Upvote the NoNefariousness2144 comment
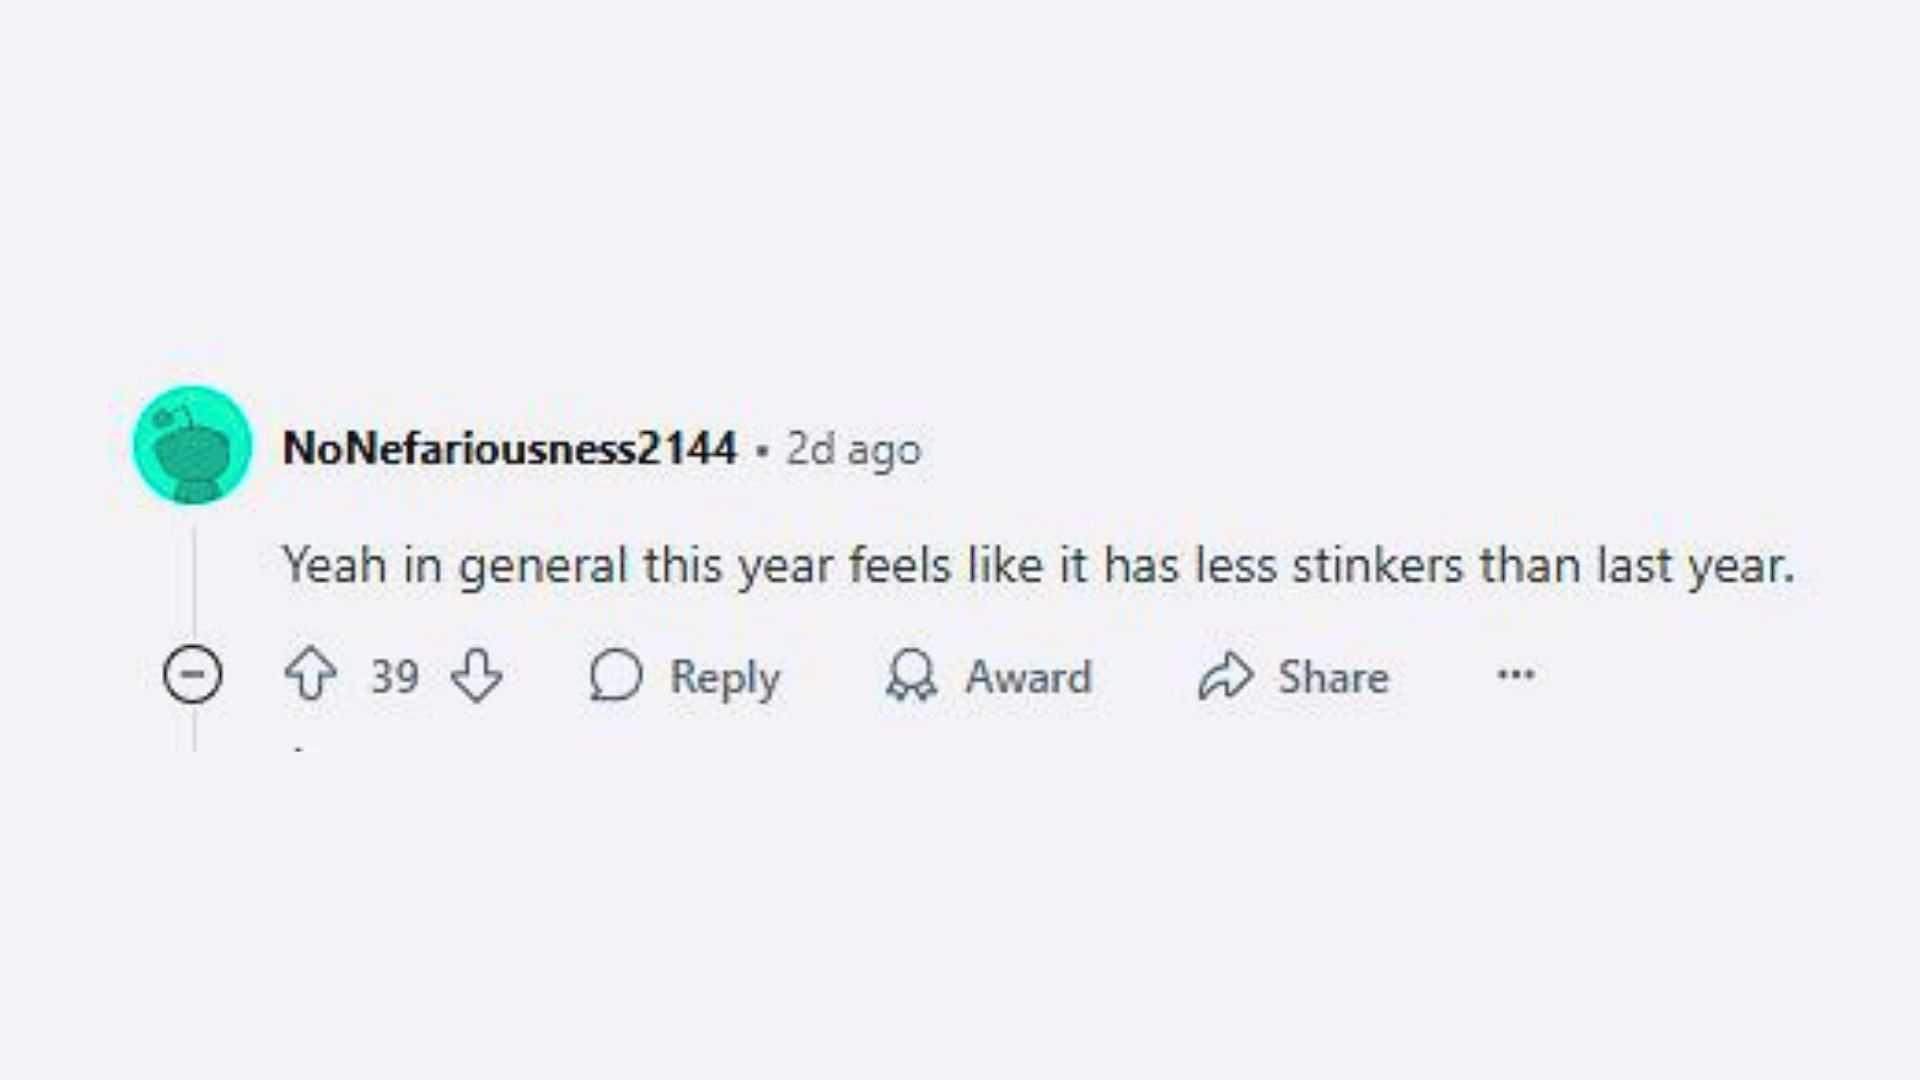The height and width of the screenshot is (1080, 1920). (x=311, y=675)
